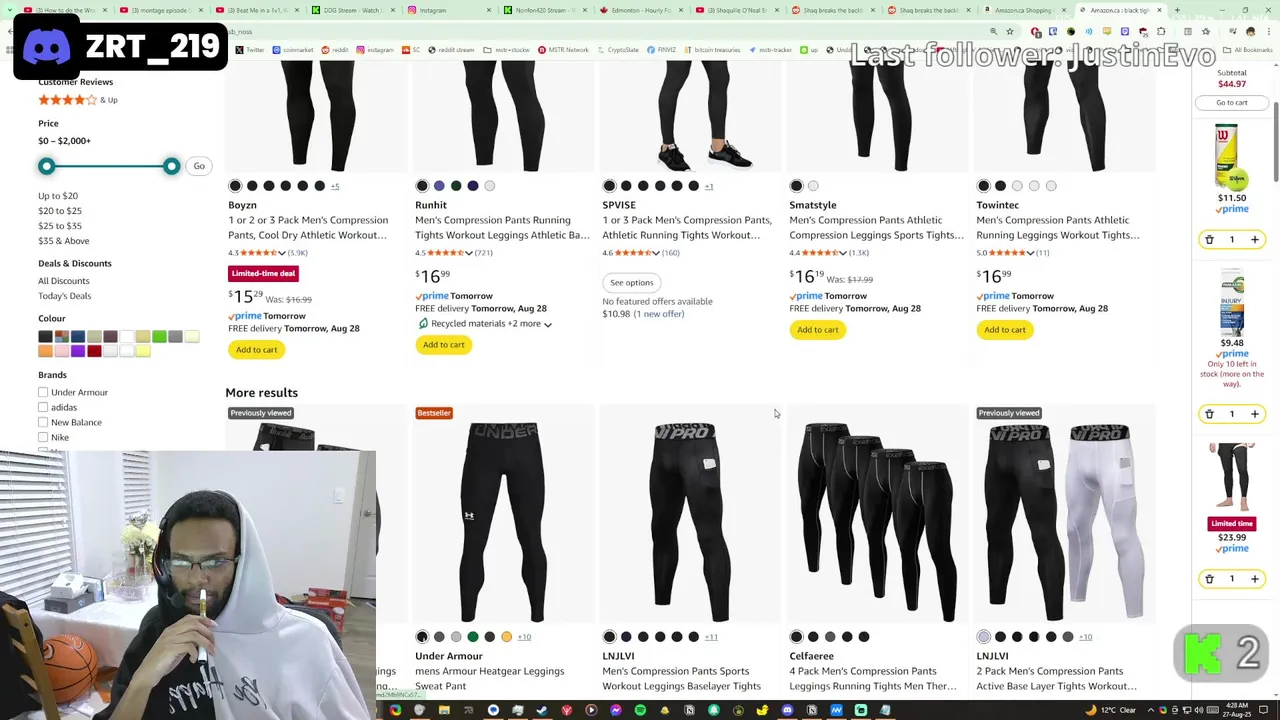Switch to the Instagram browser tab

(x=446, y=10)
